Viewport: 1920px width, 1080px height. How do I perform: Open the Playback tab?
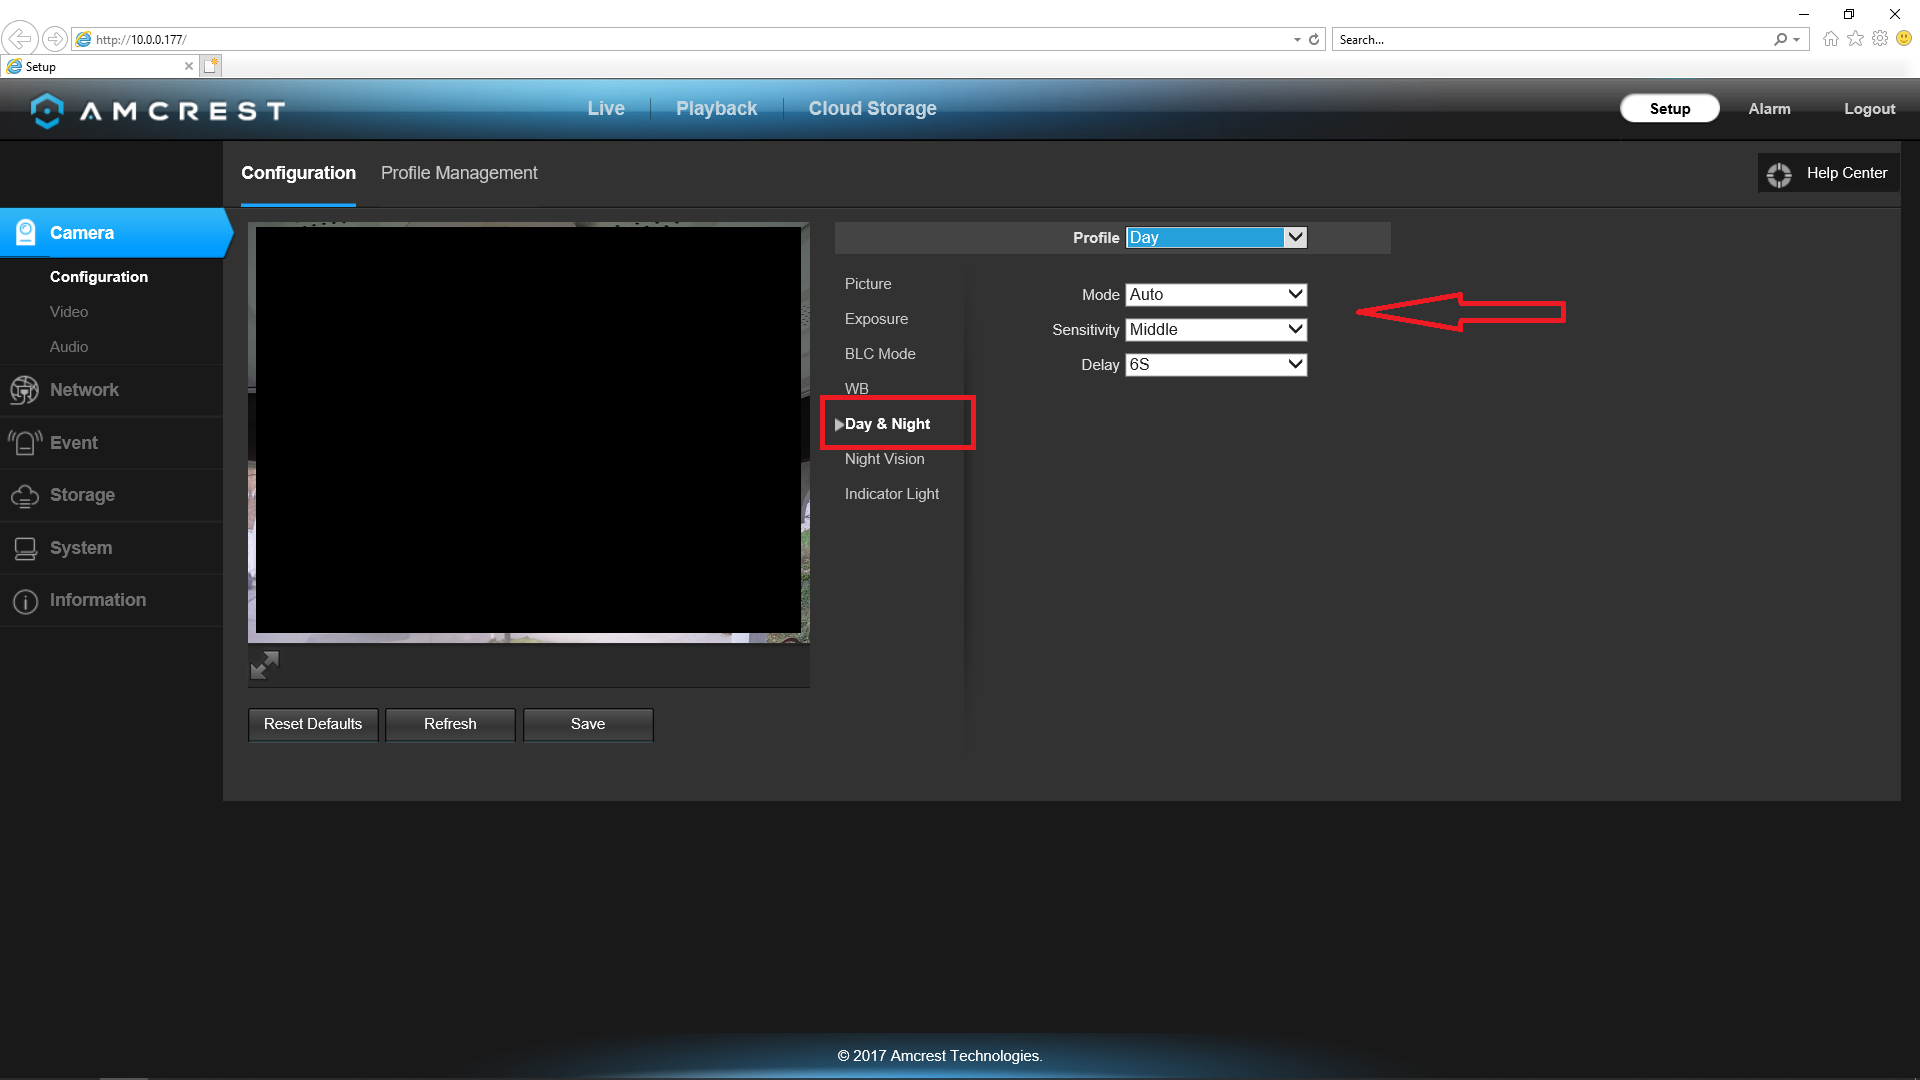click(716, 108)
